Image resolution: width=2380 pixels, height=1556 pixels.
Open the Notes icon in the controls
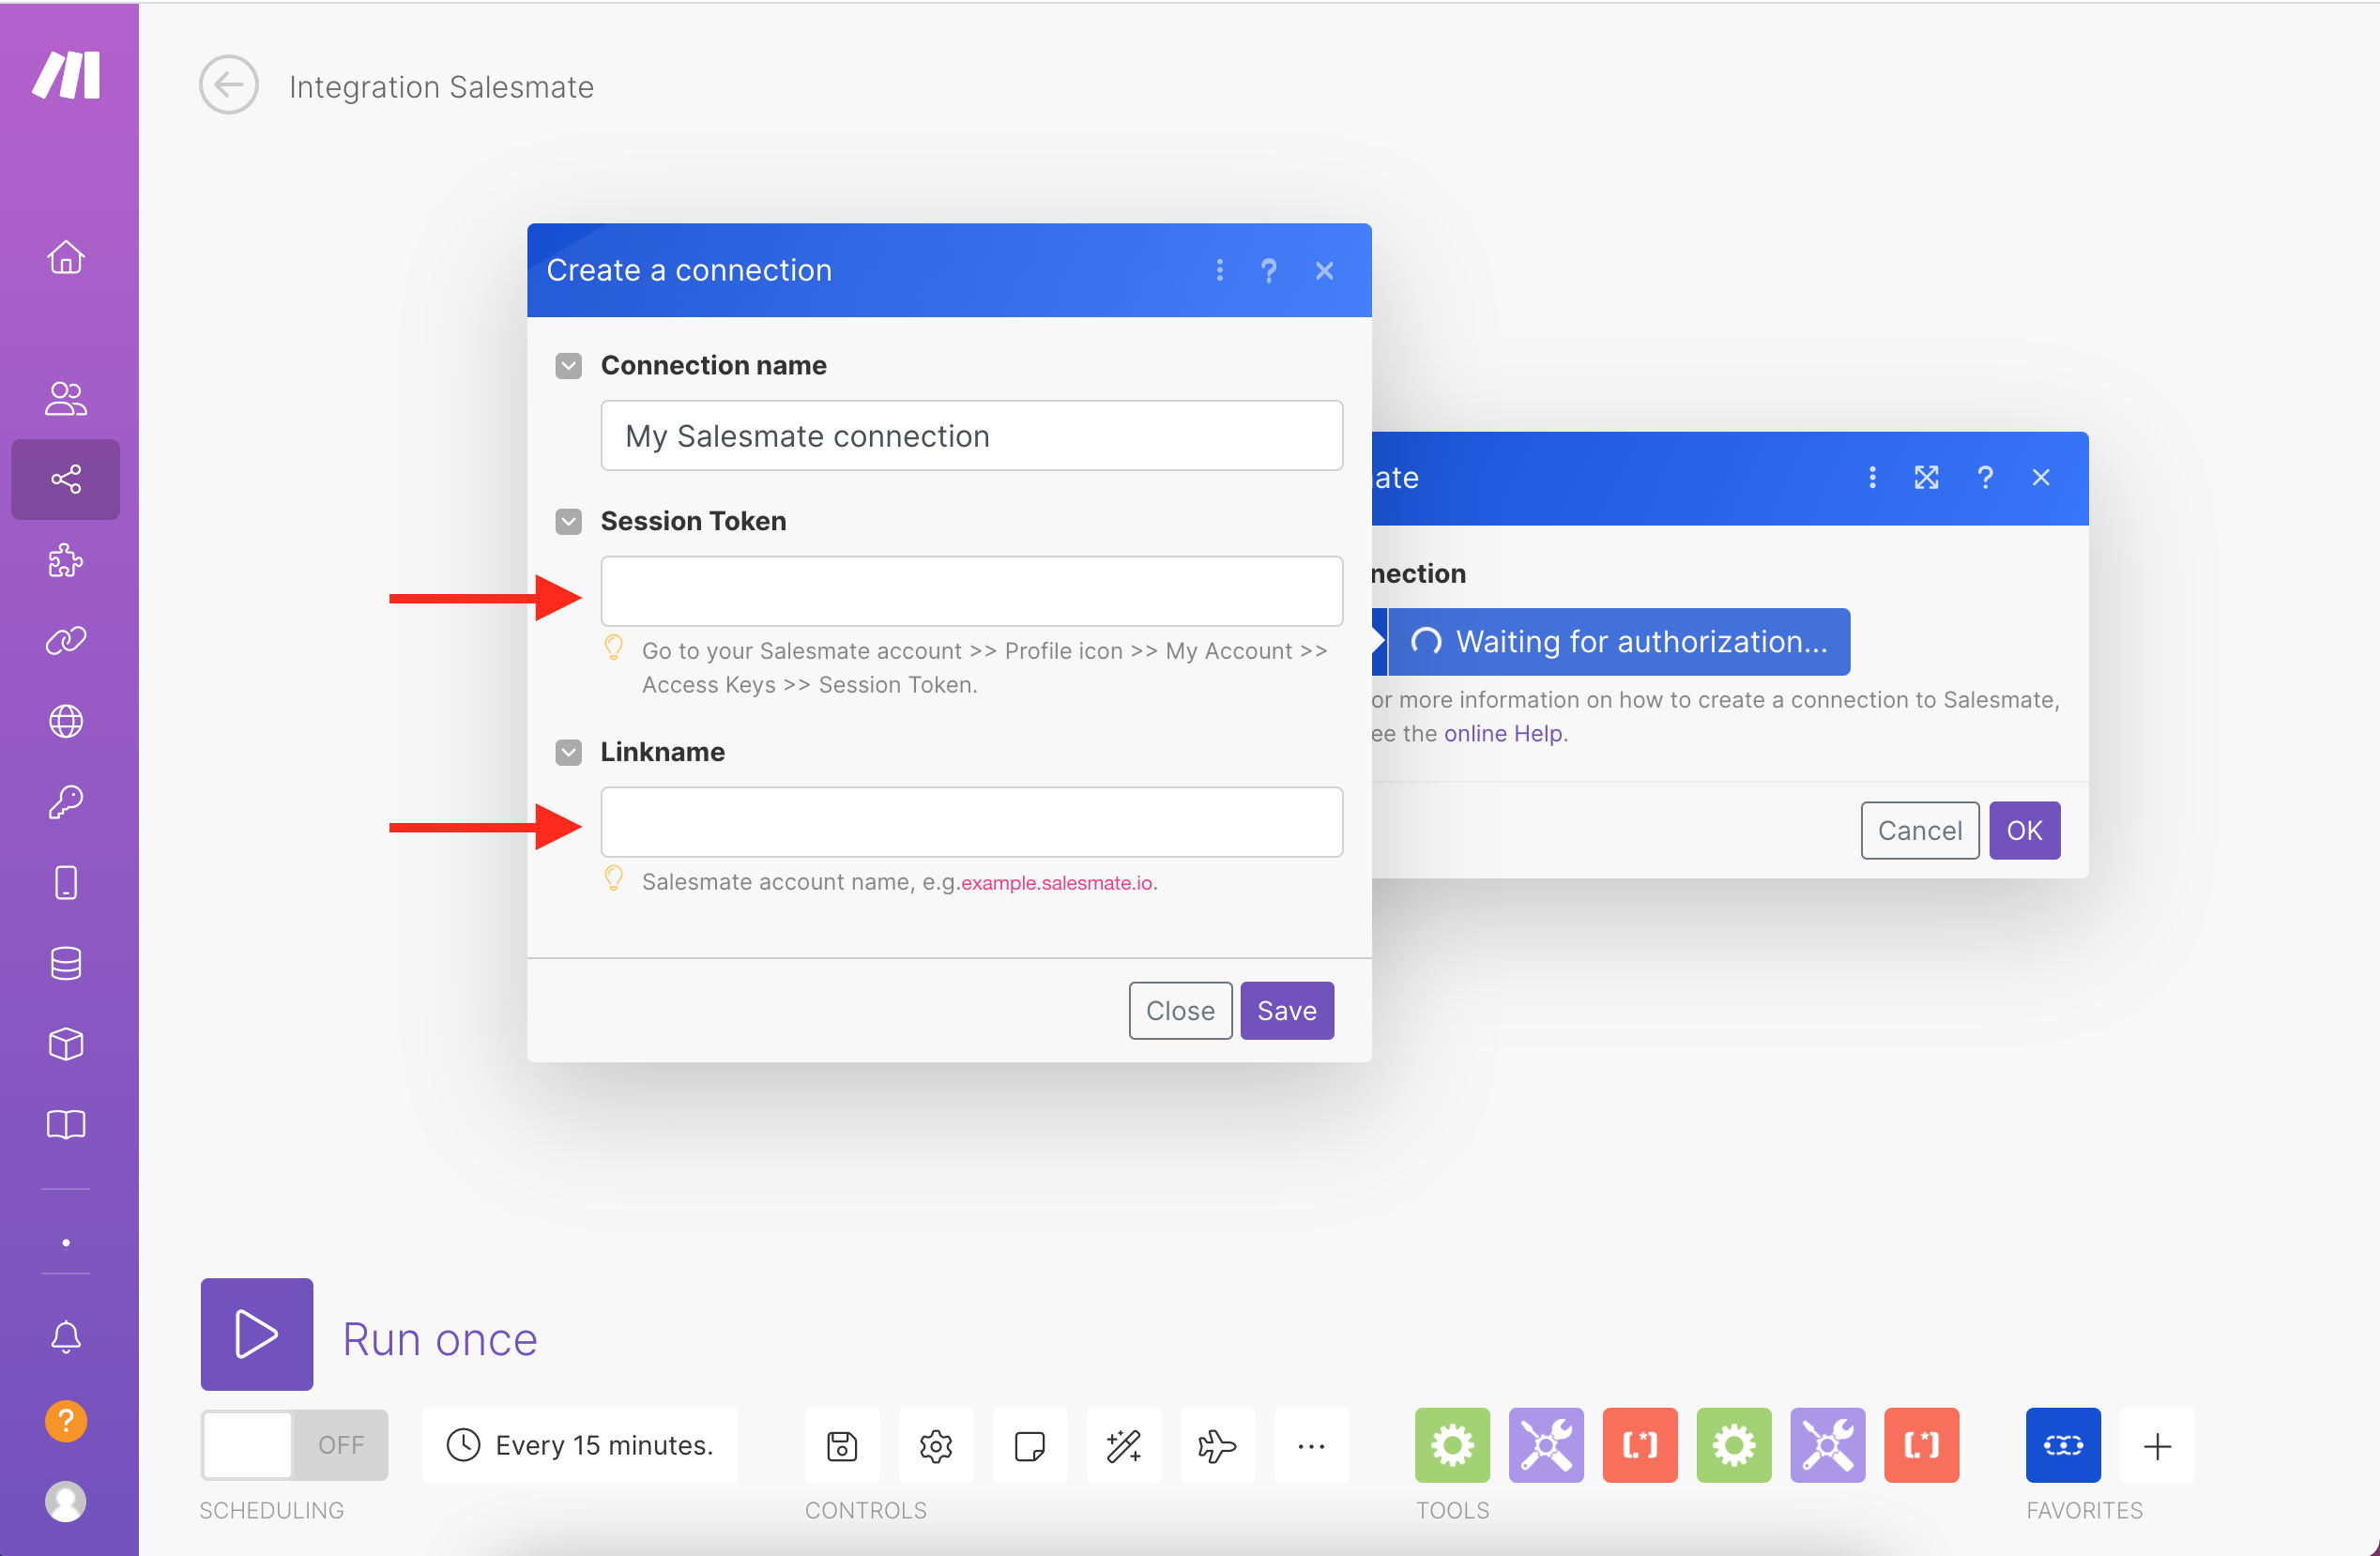coord(1030,1446)
